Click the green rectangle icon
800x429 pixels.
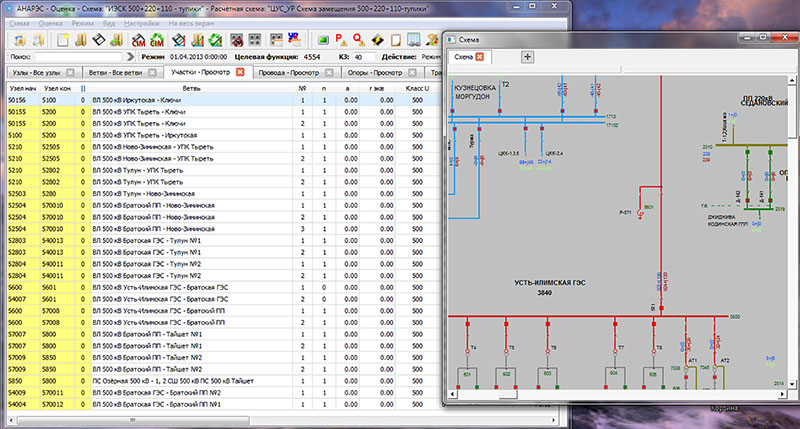pos(323,40)
